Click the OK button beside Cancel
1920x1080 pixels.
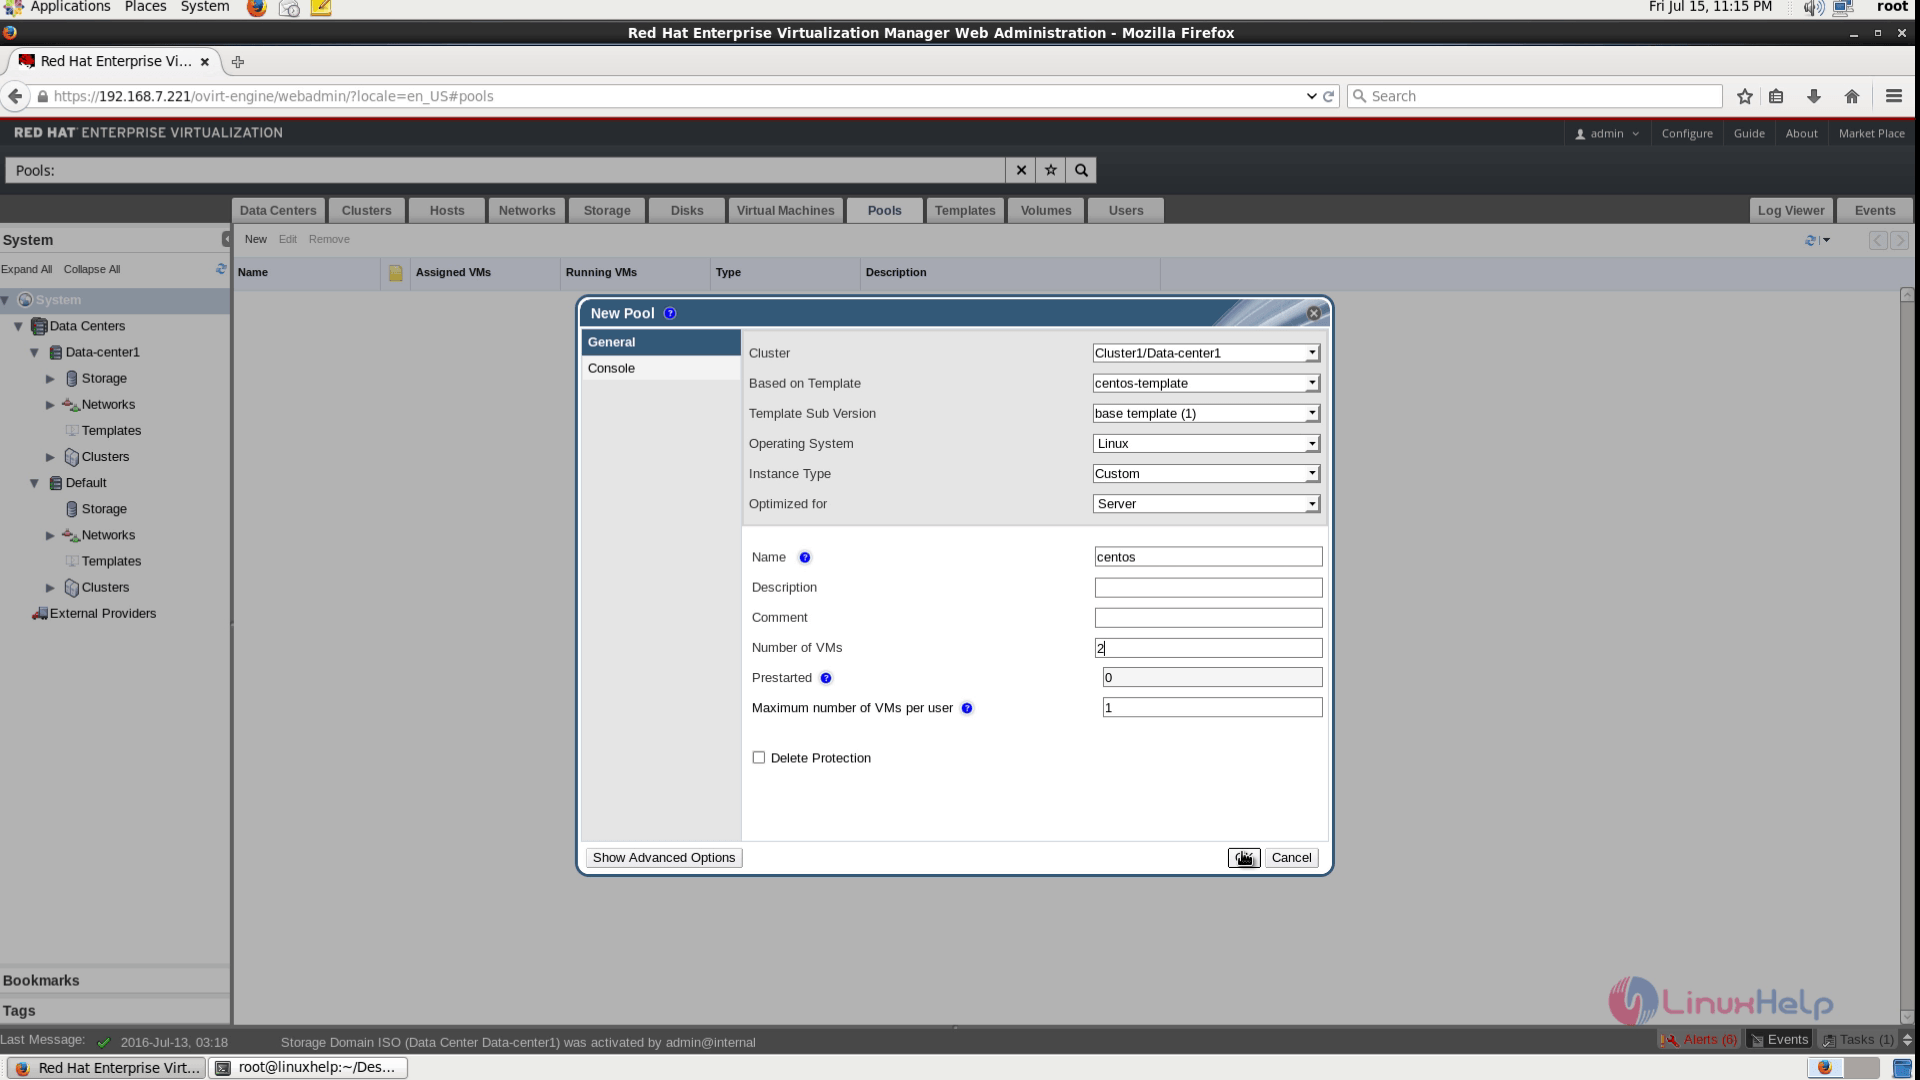tap(1244, 858)
